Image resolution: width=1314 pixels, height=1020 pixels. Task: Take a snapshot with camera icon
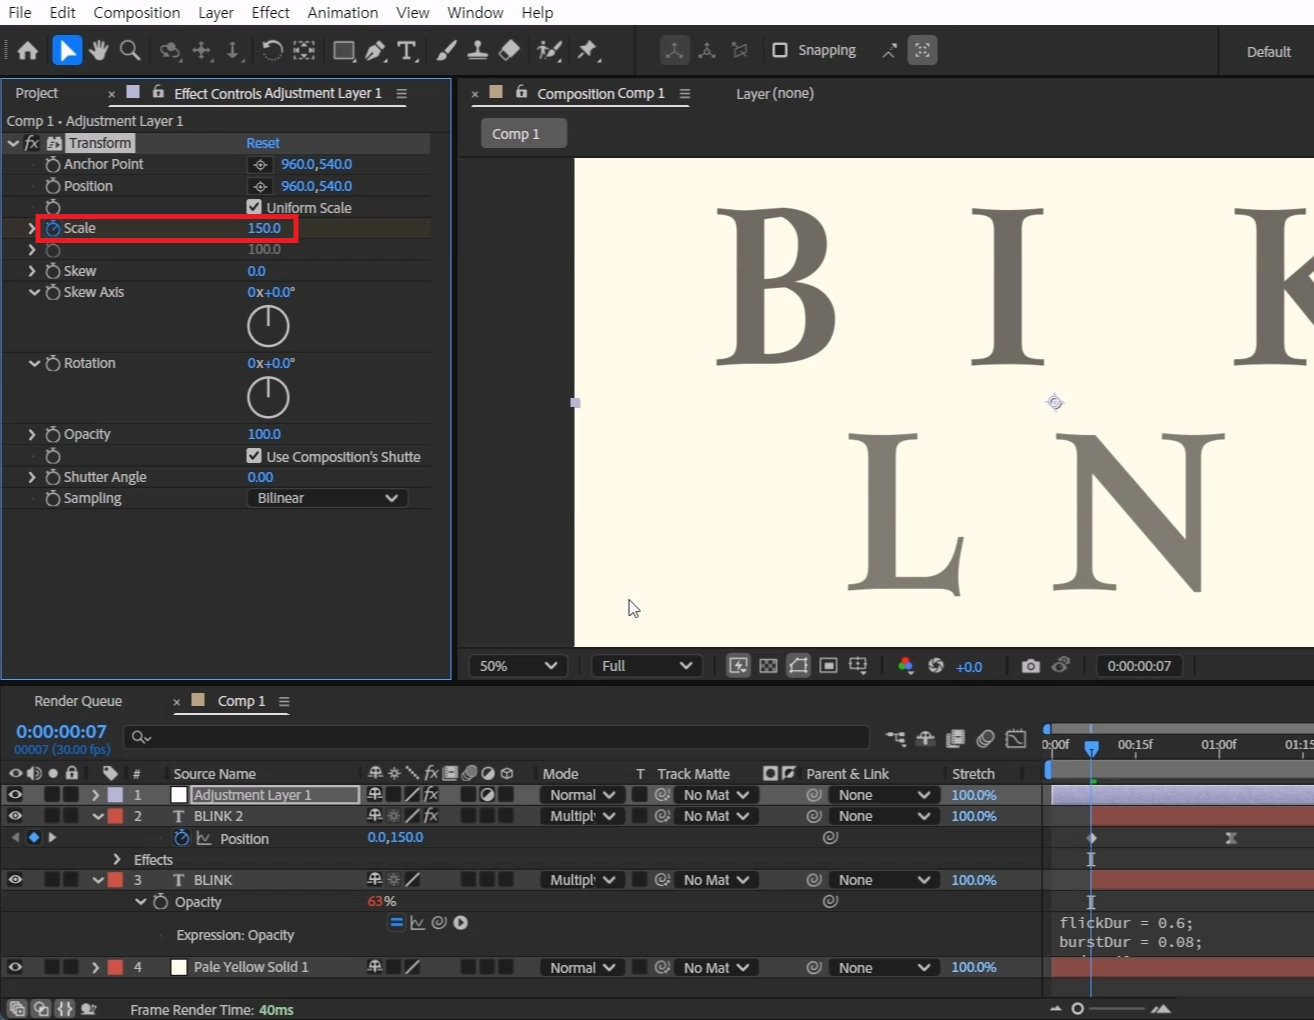1030,666
